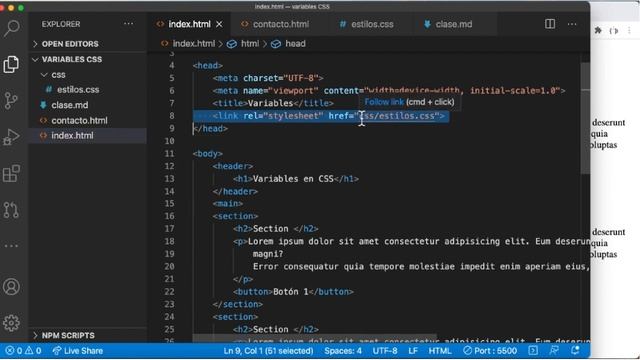Follow the css/estilos.css link in code
The width and height of the screenshot is (640, 360).
(x=397, y=116)
